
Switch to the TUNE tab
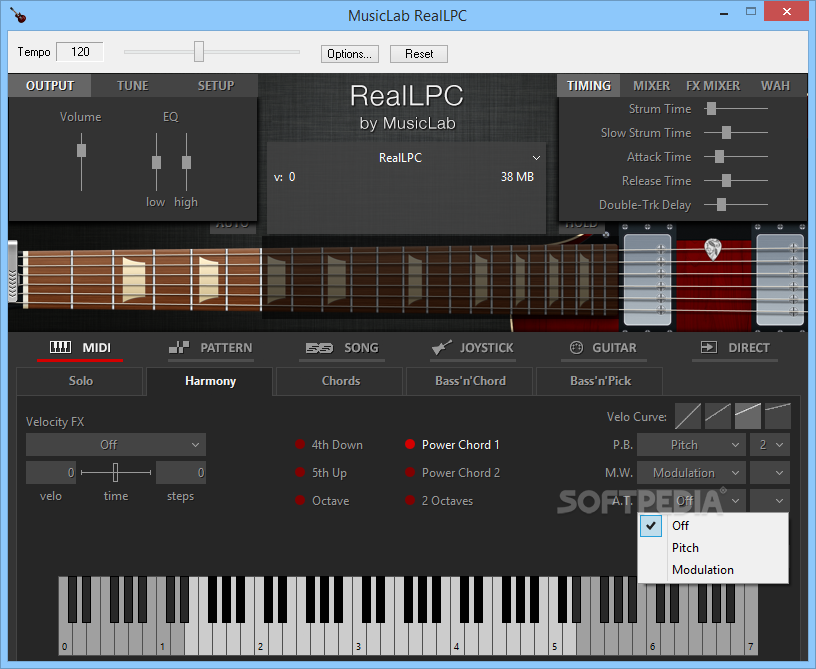(x=133, y=86)
